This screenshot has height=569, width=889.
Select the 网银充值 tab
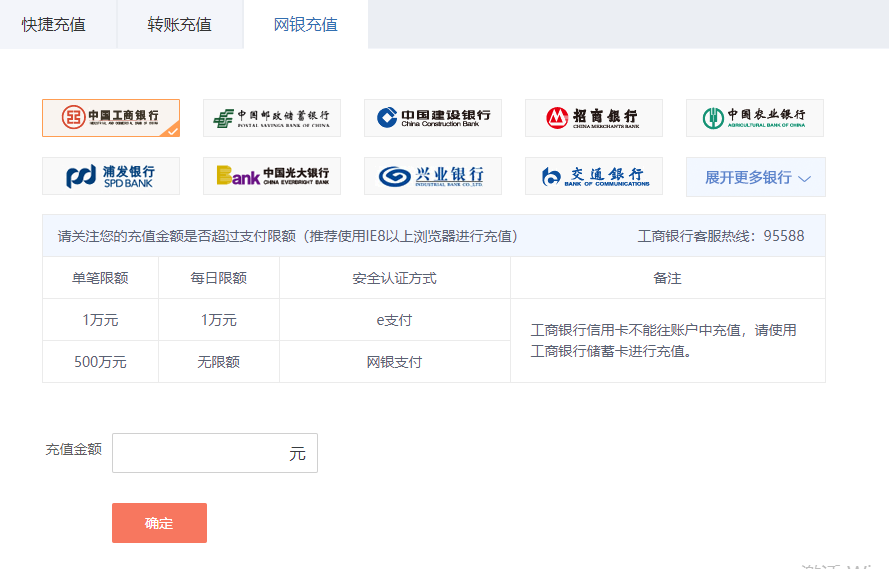tap(306, 24)
